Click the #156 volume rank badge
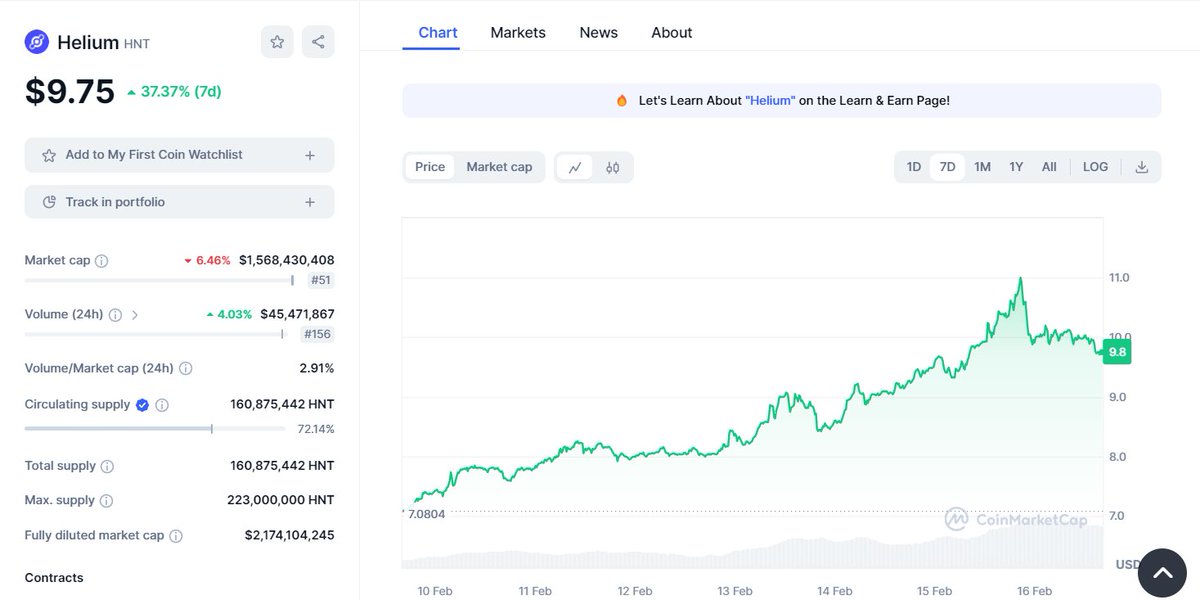 [x=319, y=335]
